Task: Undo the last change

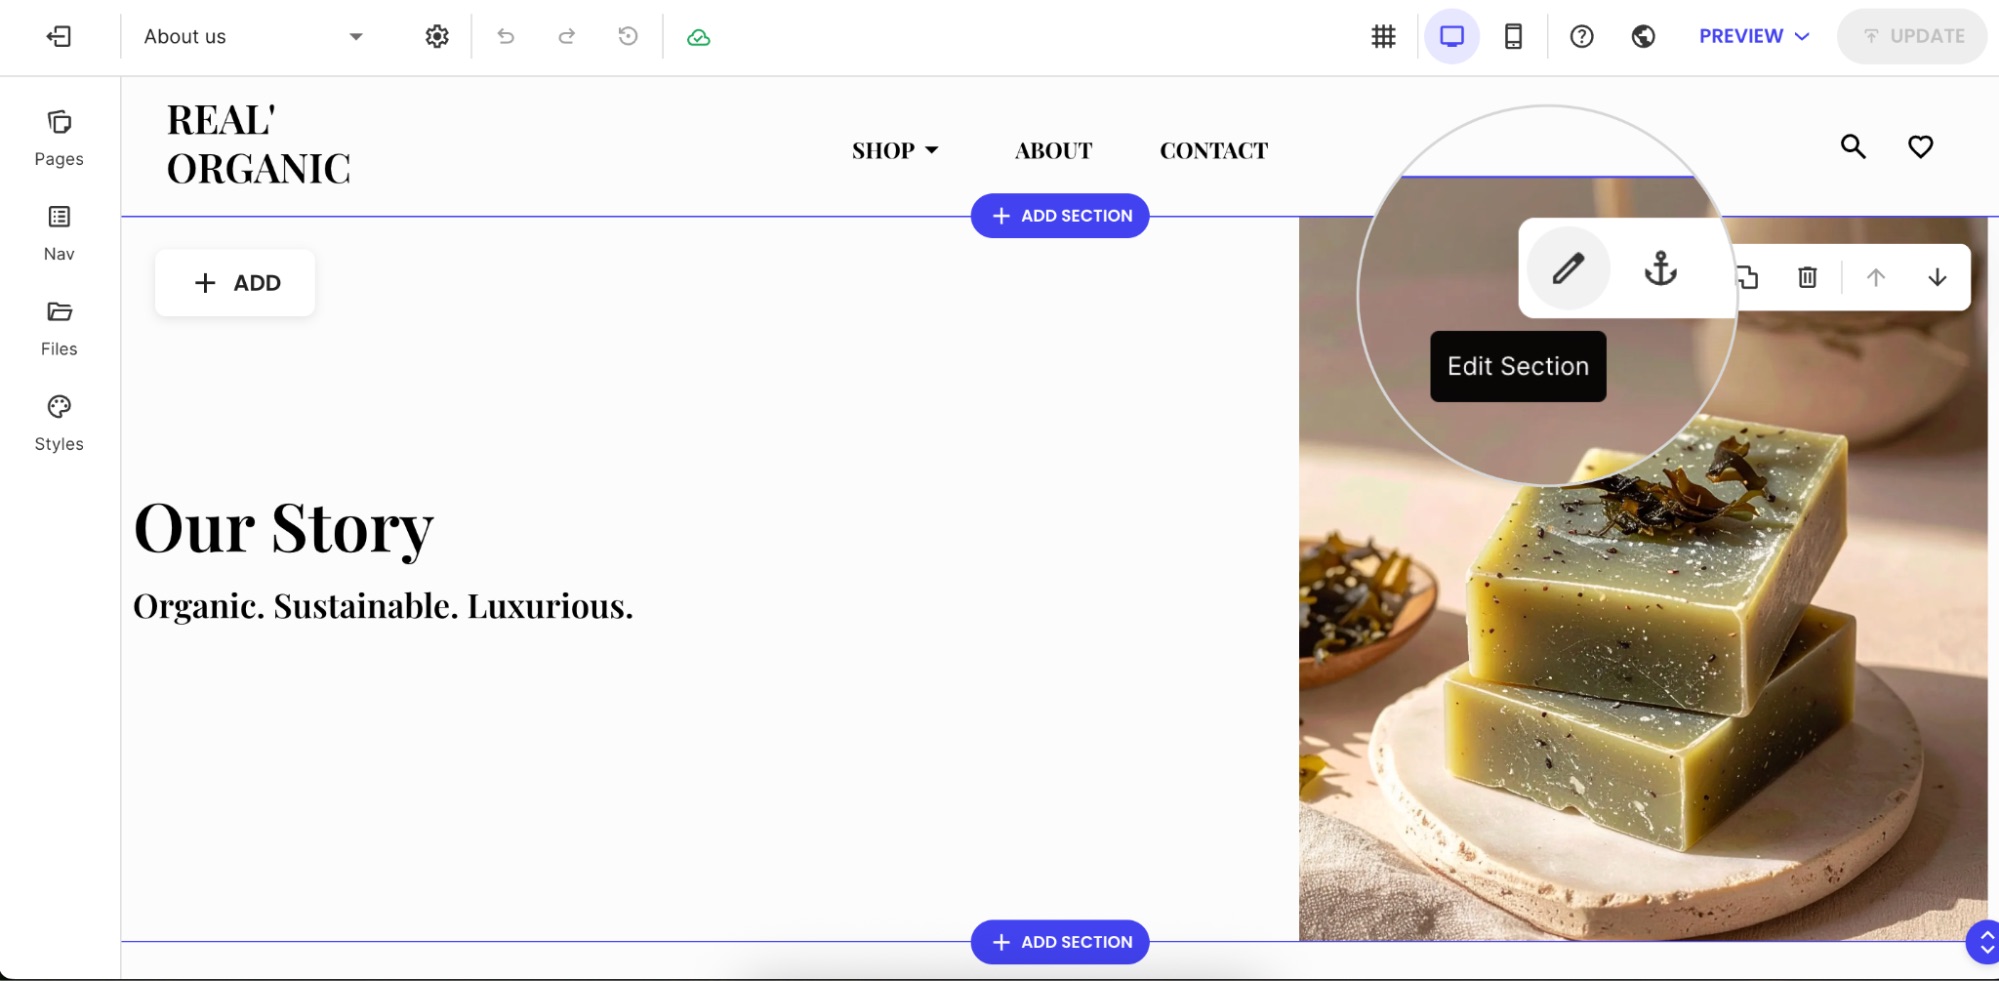Action: pyautogui.click(x=506, y=37)
